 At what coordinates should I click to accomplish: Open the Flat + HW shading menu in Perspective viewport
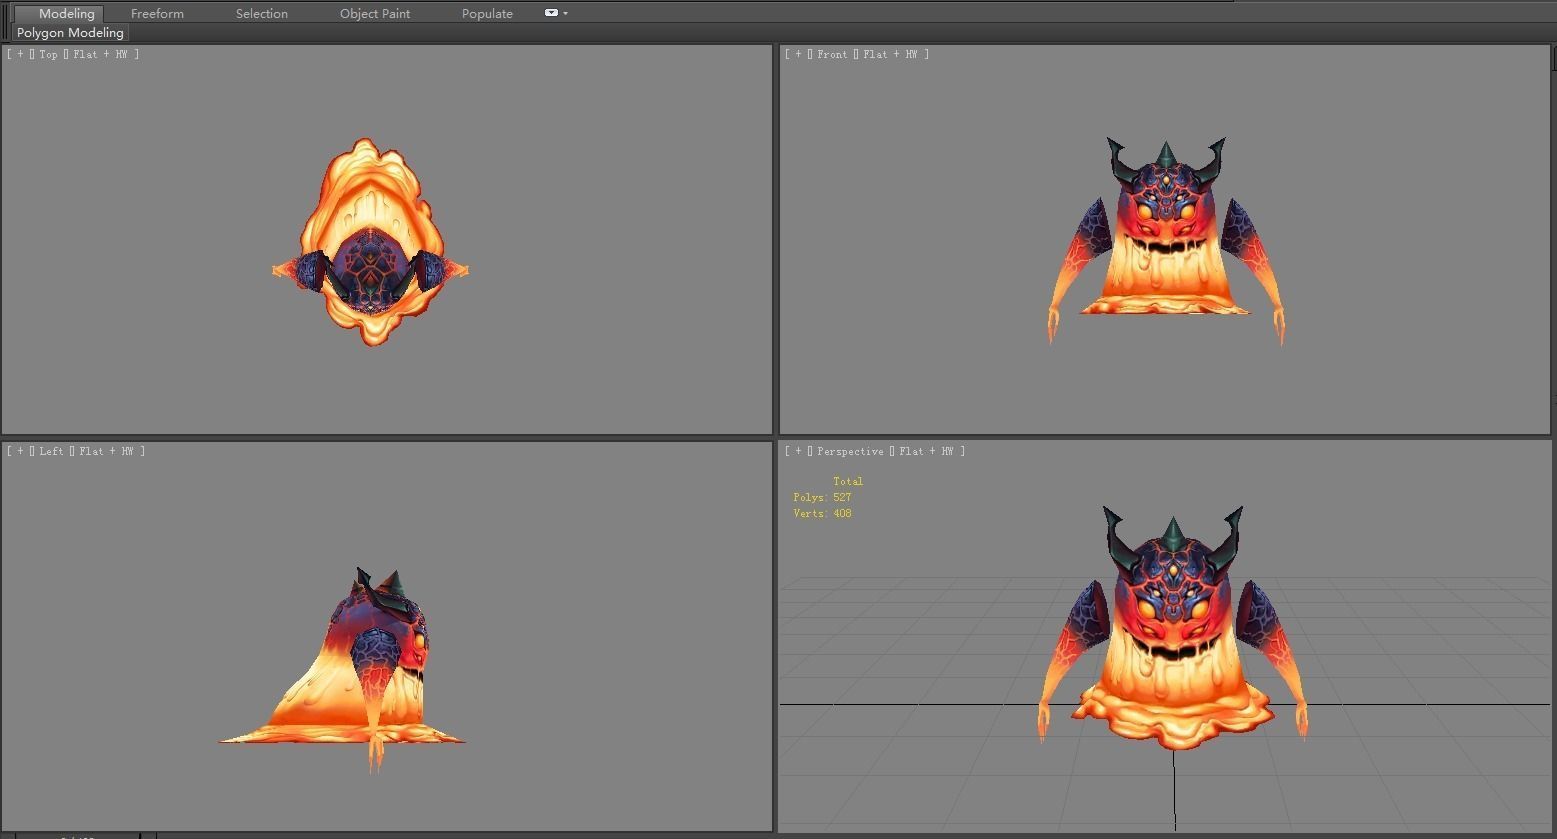coord(925,451)
